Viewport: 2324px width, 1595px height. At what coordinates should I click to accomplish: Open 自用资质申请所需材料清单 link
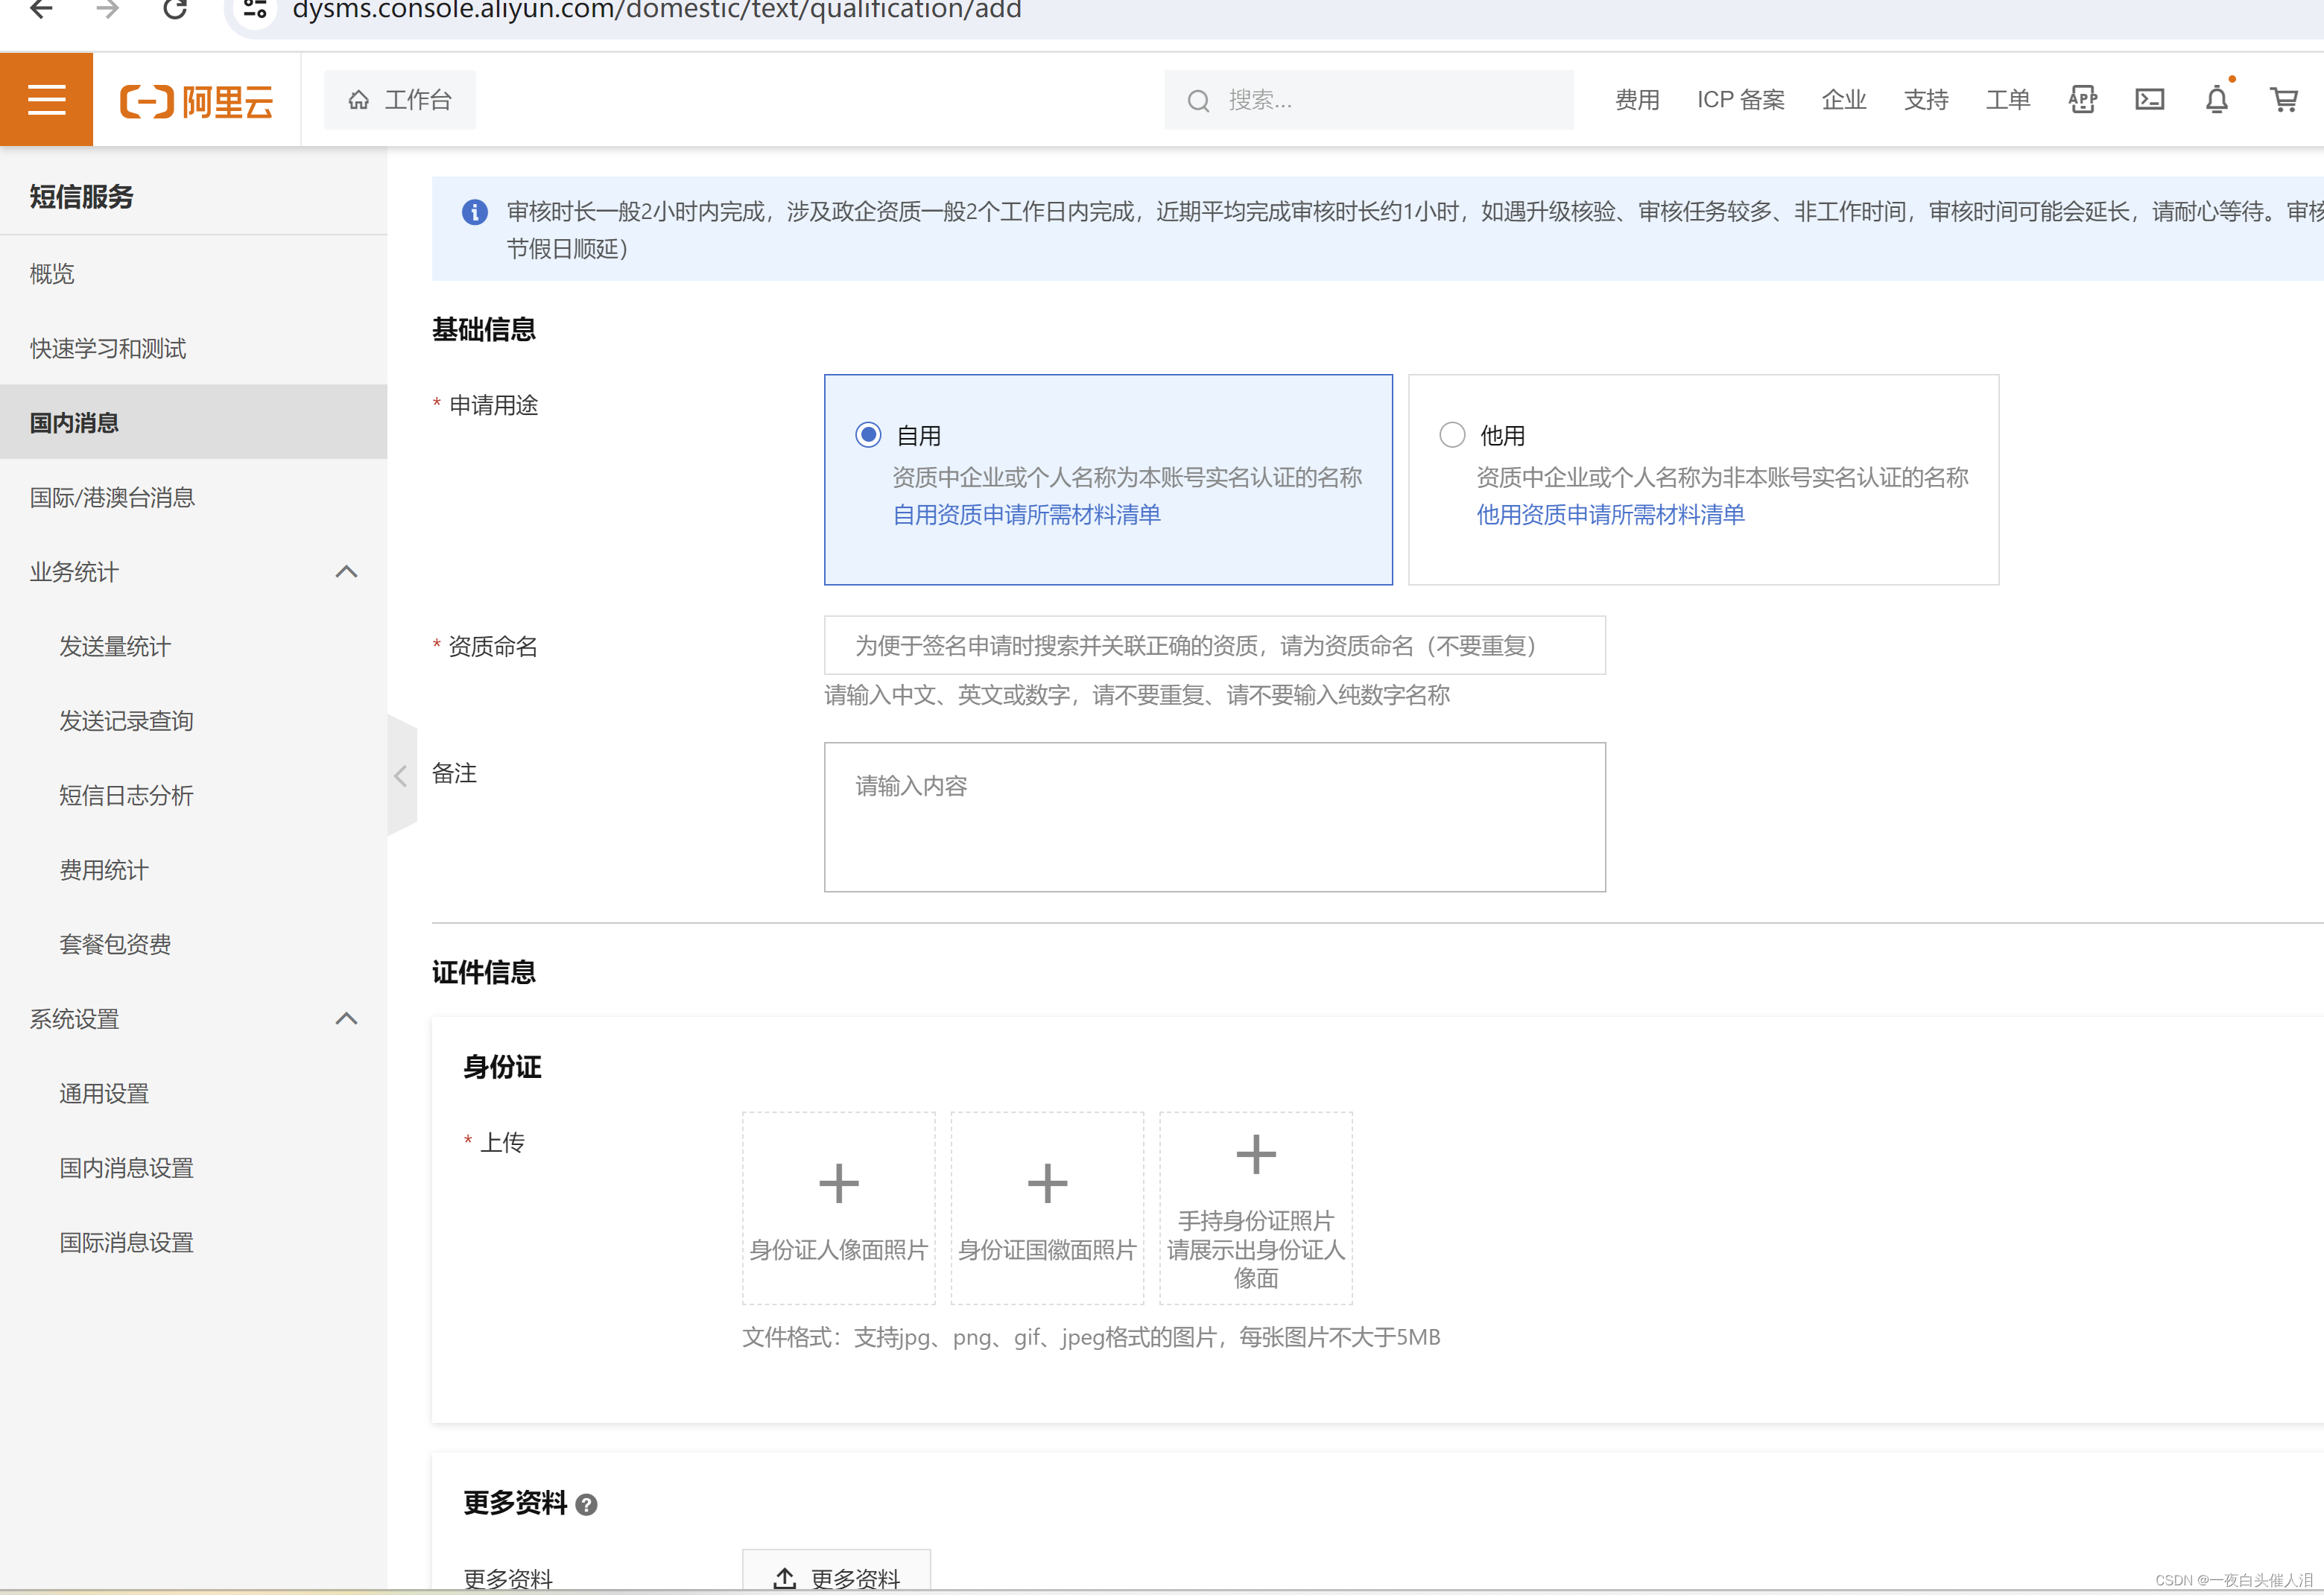(1026, 515)
